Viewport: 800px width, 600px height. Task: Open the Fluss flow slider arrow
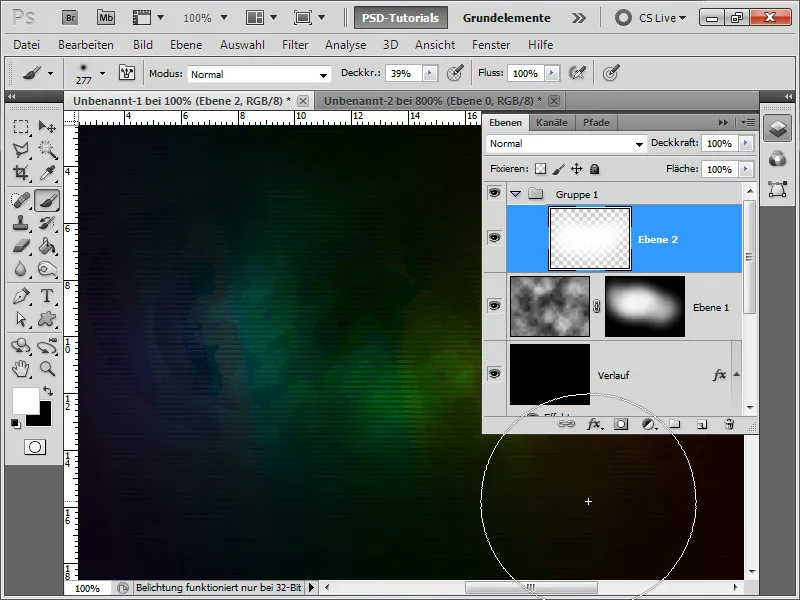click(552, 73)
